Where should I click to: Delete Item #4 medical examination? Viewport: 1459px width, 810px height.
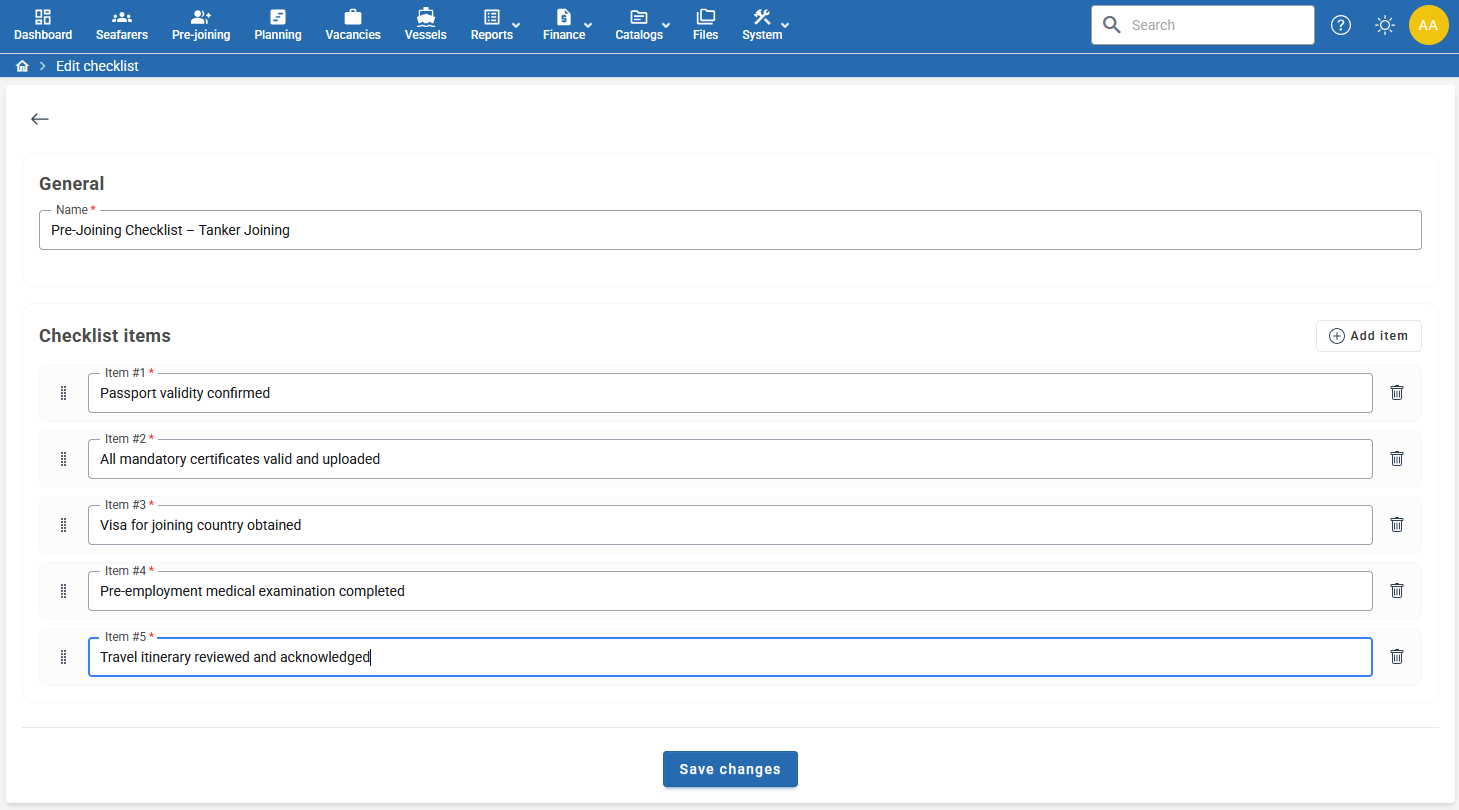(1397, 590)
